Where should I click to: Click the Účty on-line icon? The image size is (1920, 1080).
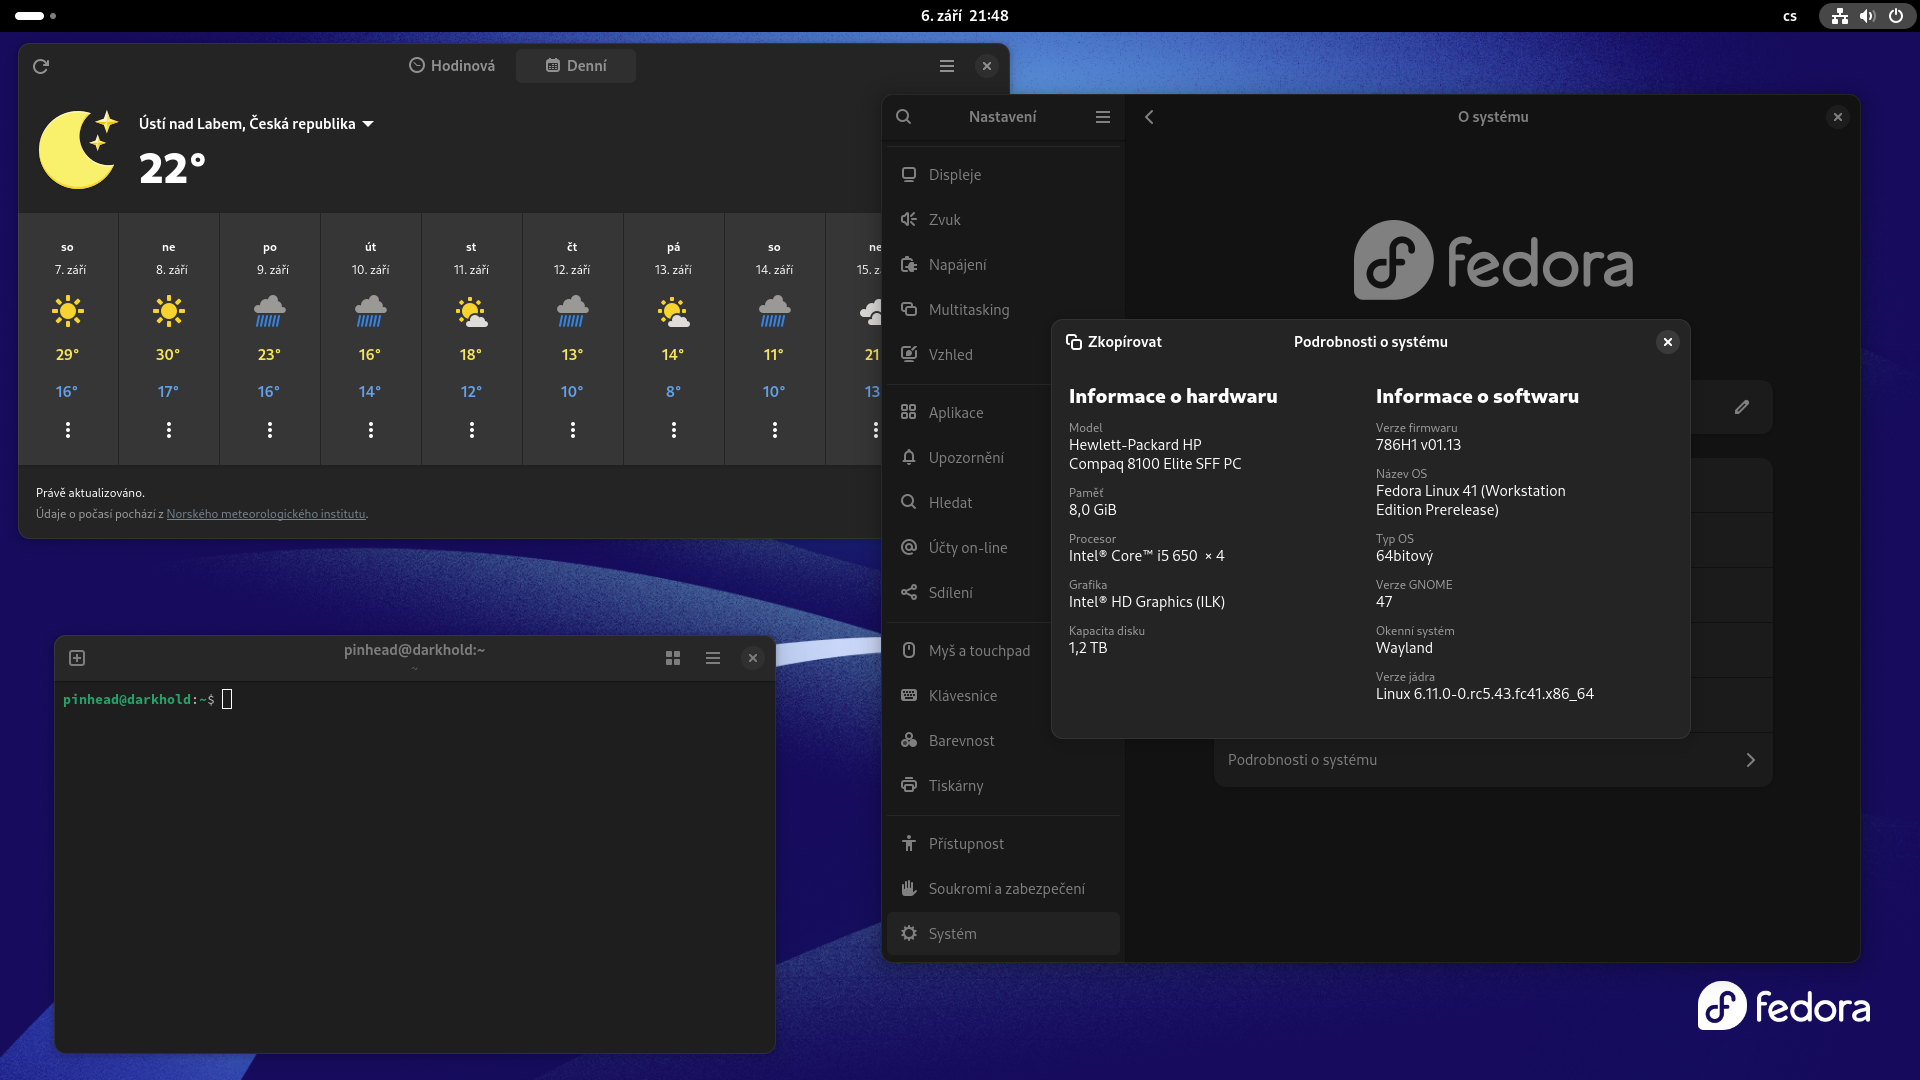909,547
